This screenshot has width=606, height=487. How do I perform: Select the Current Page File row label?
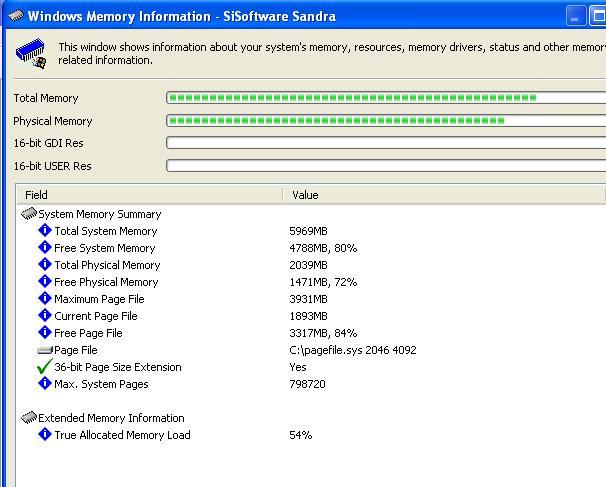point(96,316)
